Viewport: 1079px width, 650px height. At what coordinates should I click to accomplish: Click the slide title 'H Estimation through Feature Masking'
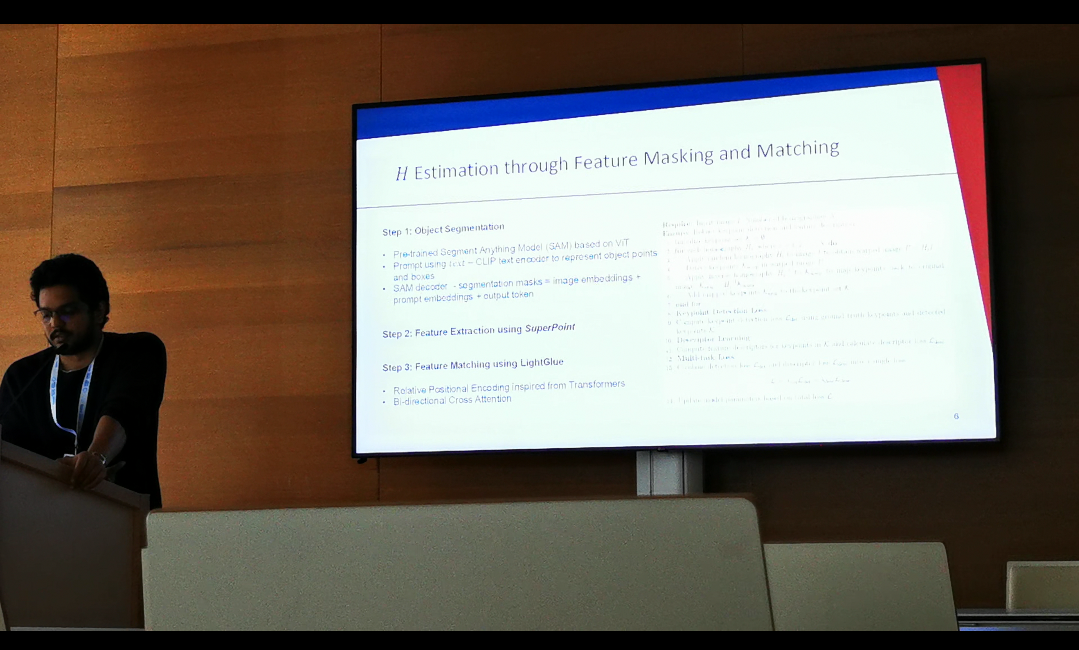617,160
